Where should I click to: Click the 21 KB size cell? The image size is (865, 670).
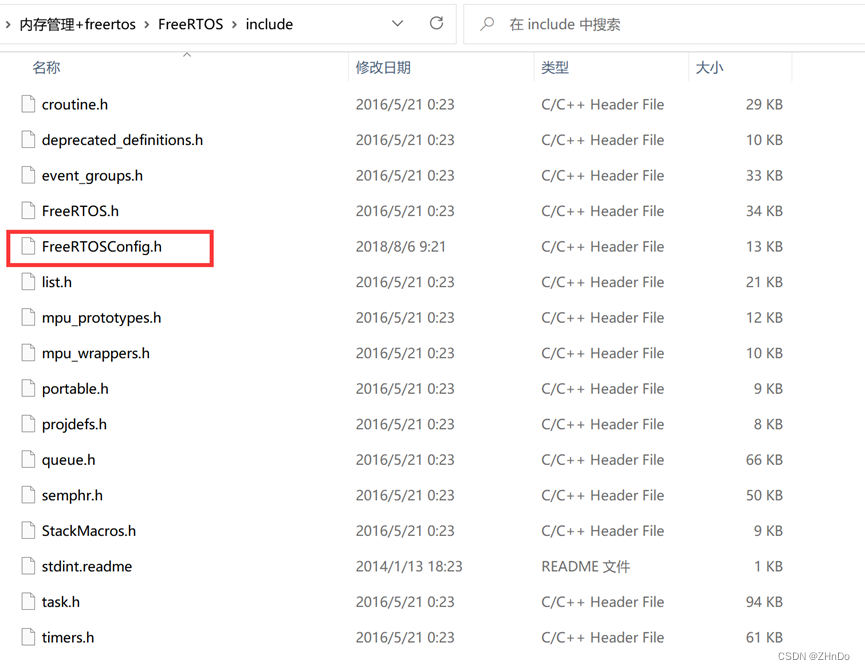764,282
